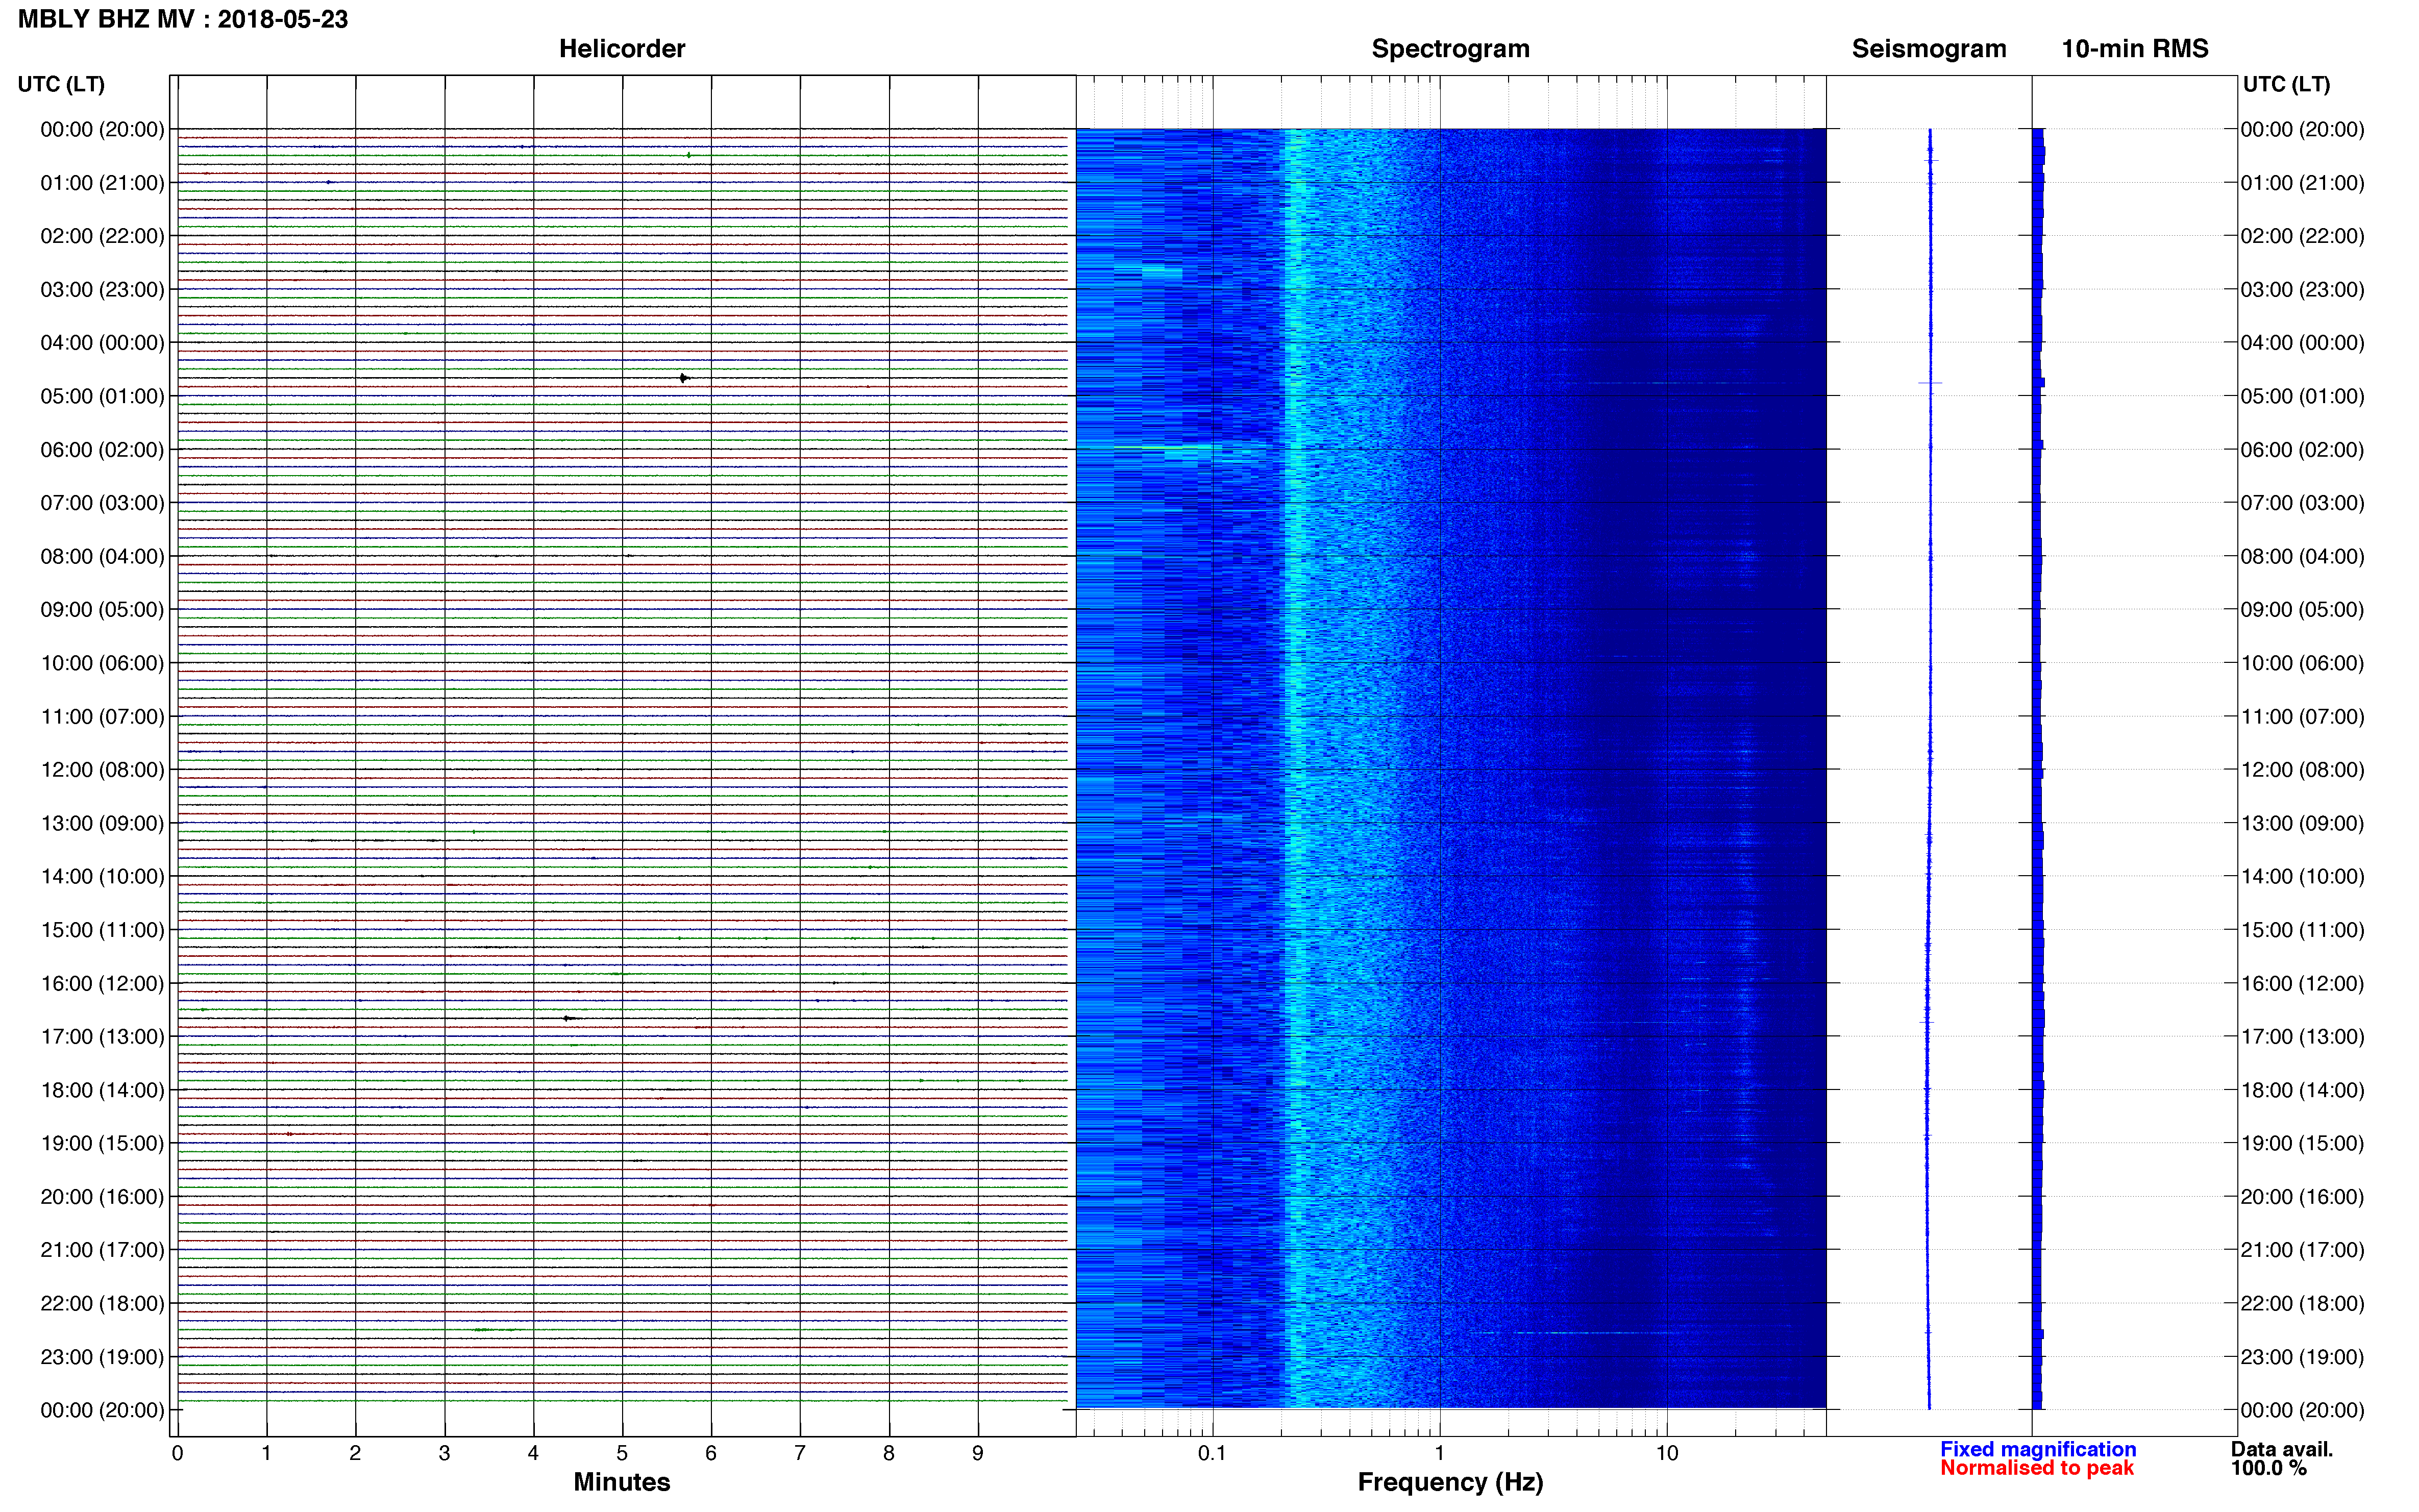The image size is (2419, 1512).
Task: Select the Frequency (Hz) axis label
Action: [x=1450, y=1482]
